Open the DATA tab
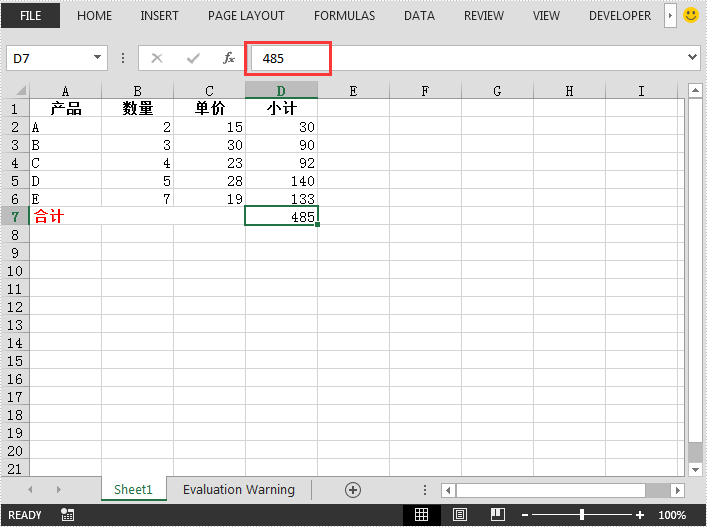707x527 pixels. (419, 16)
